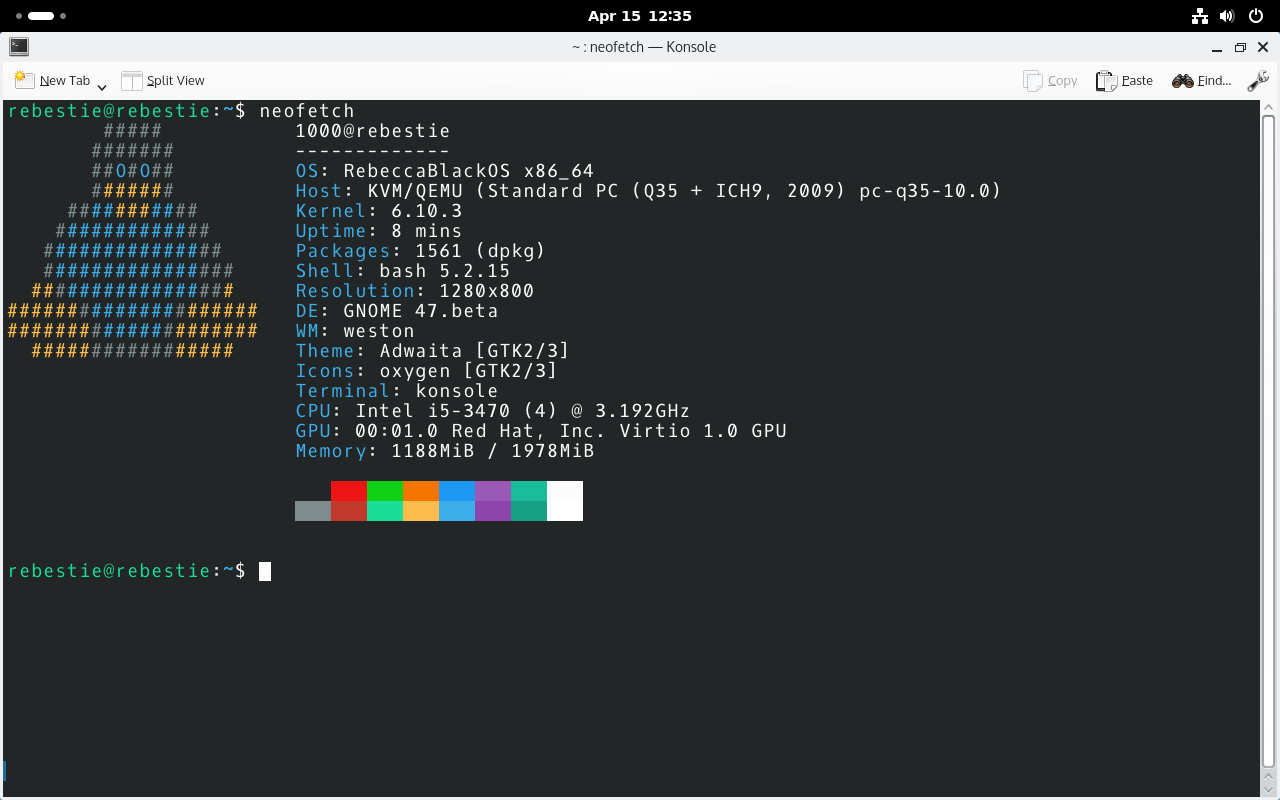Click the "1000@rebestie" header text
This screenshot has width=1280, height=800.
pos(373,131)
